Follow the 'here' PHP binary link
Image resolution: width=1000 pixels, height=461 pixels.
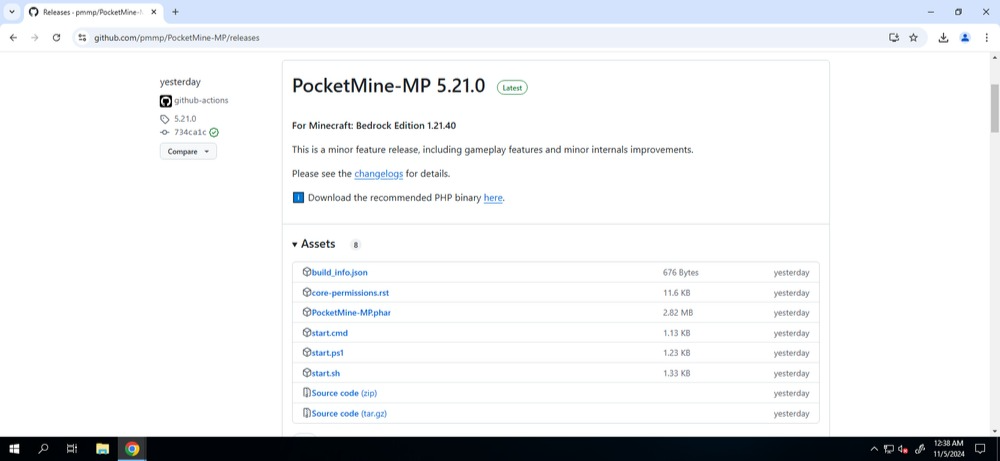click(493, 198)
